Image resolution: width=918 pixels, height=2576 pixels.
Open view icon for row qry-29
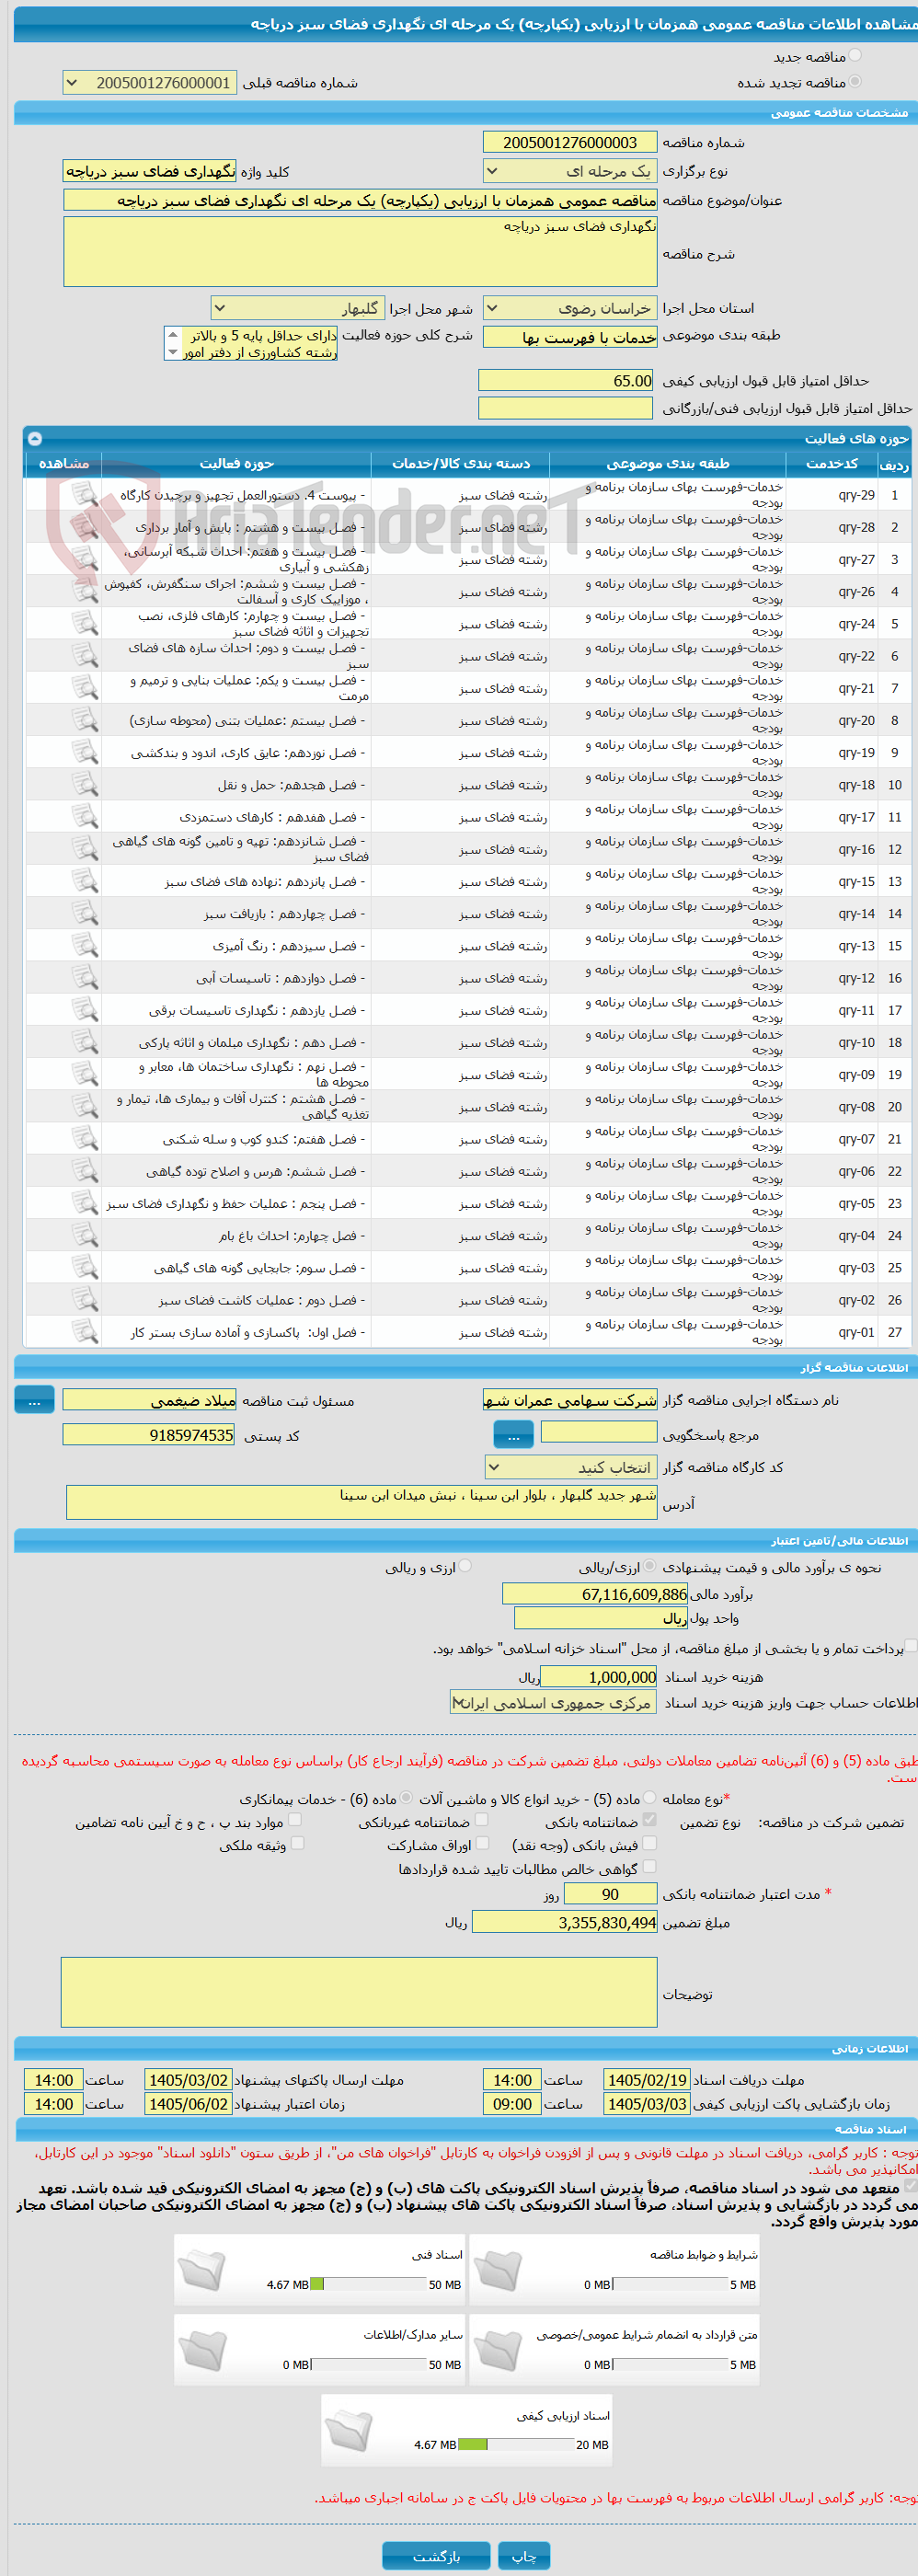coord(84,494)
